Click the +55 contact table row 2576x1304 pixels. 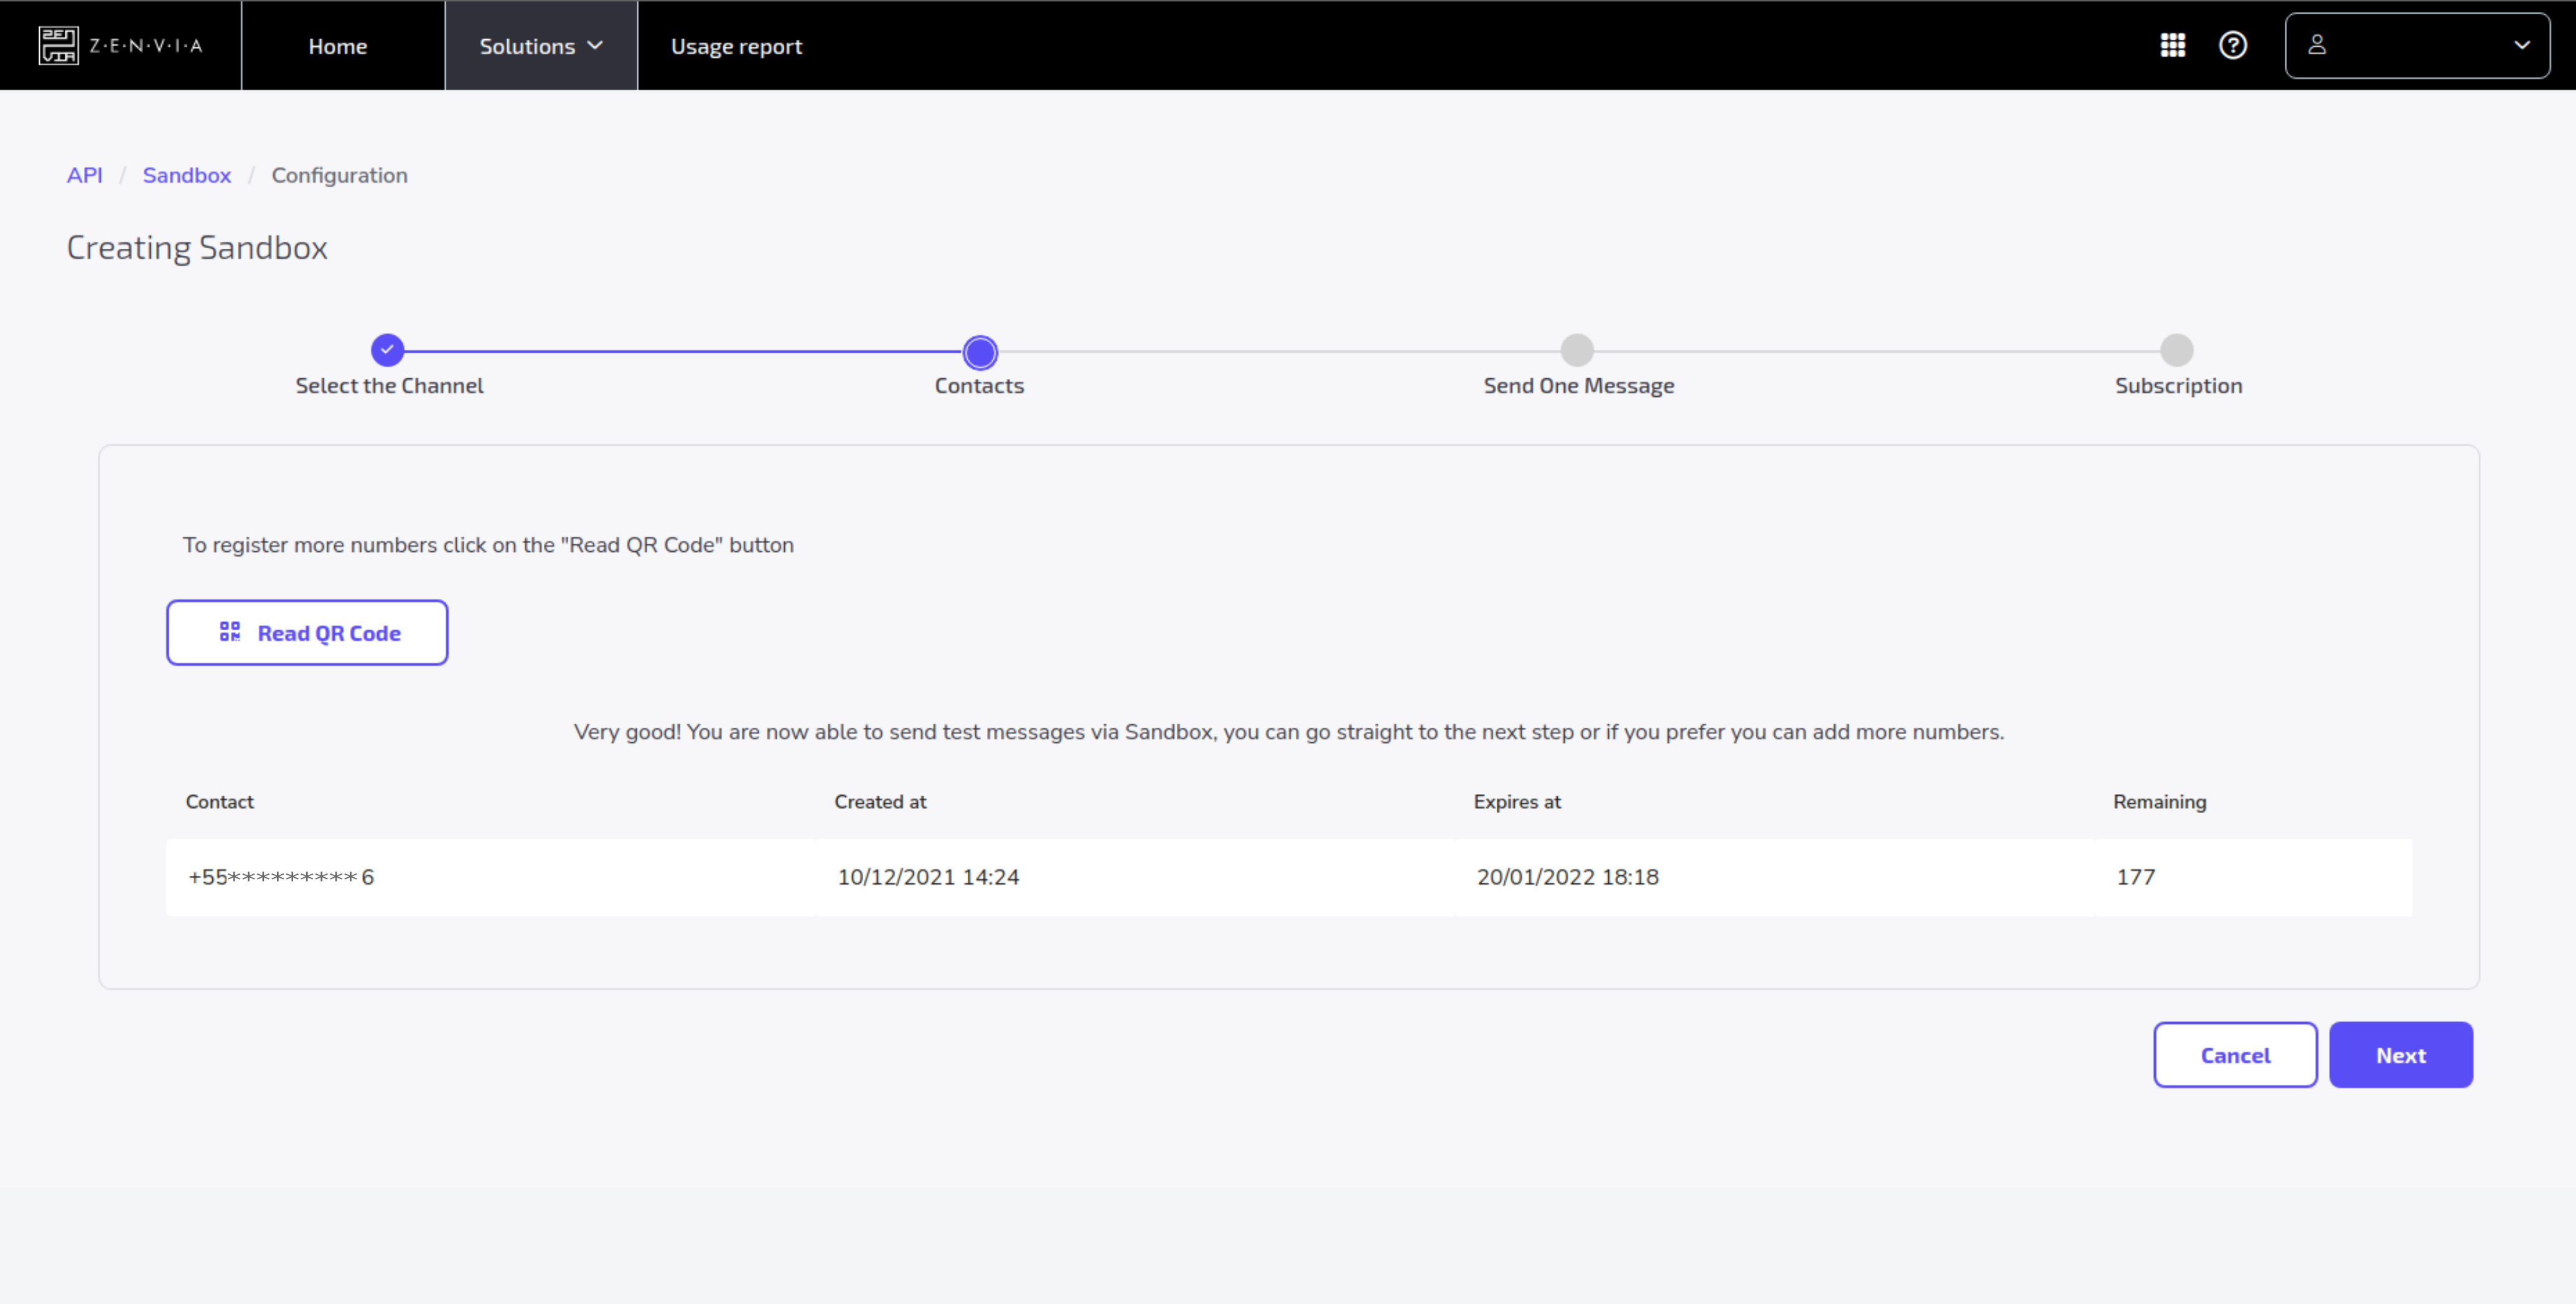[x=281, y=877]
